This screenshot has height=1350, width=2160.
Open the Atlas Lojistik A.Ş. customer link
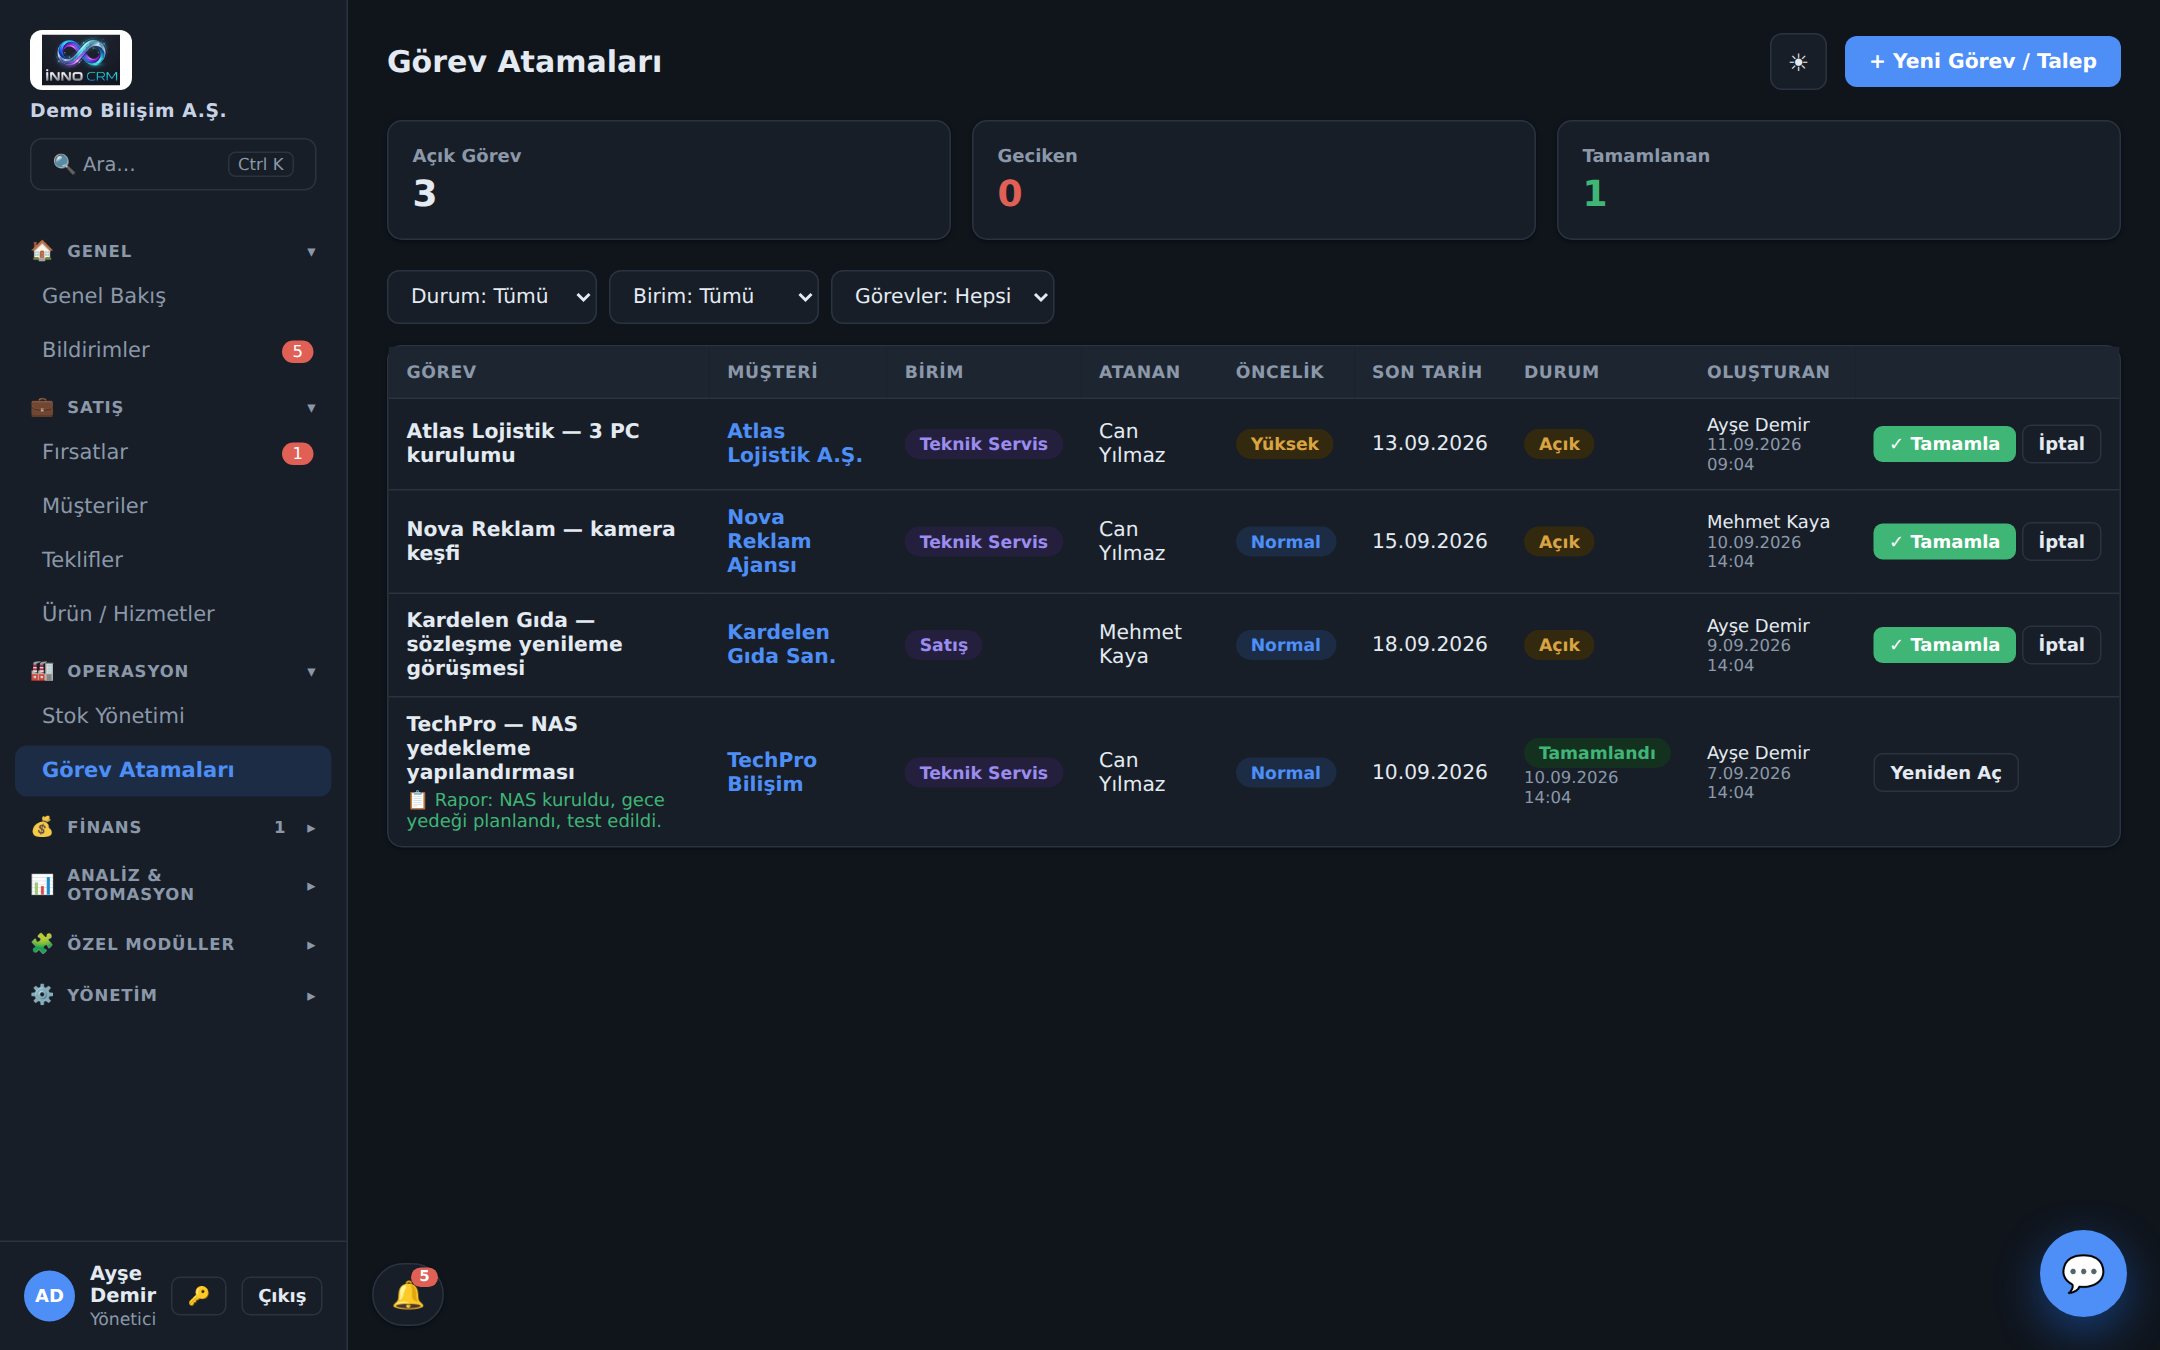pos(794,443)
